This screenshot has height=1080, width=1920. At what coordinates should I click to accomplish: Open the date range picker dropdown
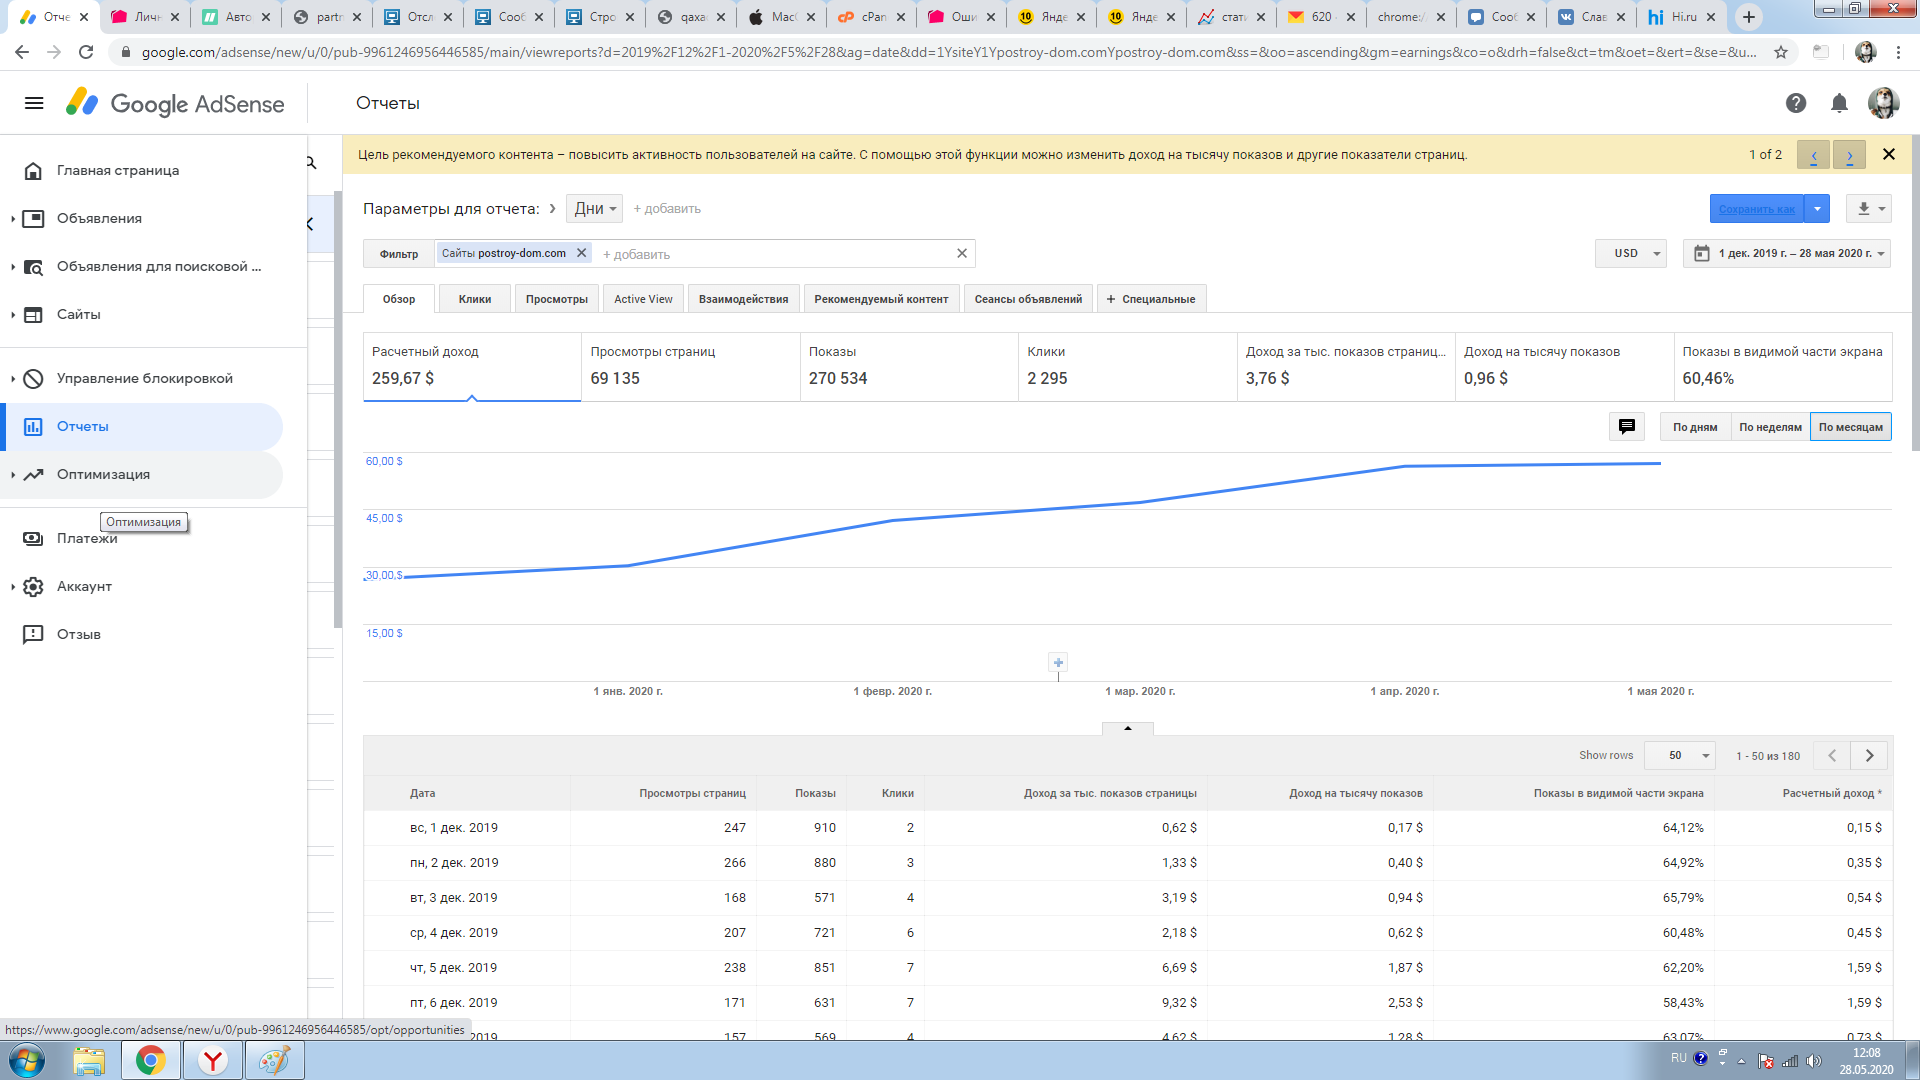click(x=1787, y=253)
